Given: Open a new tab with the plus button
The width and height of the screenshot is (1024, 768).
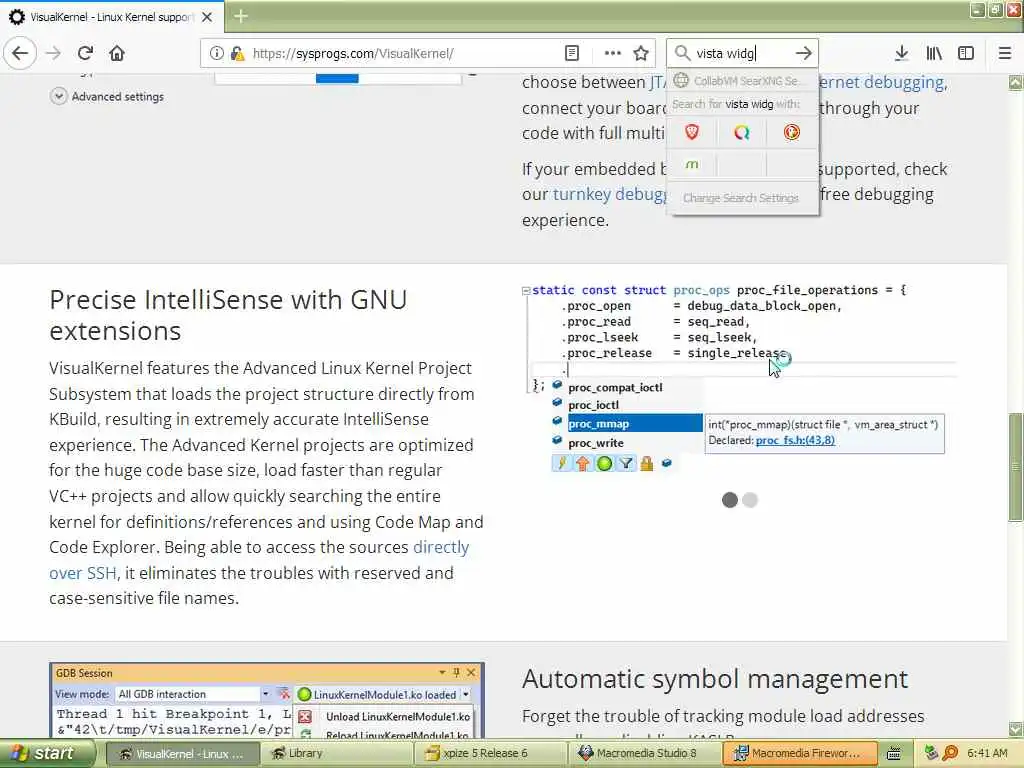Looking at the screenshot, I should 240,16.
